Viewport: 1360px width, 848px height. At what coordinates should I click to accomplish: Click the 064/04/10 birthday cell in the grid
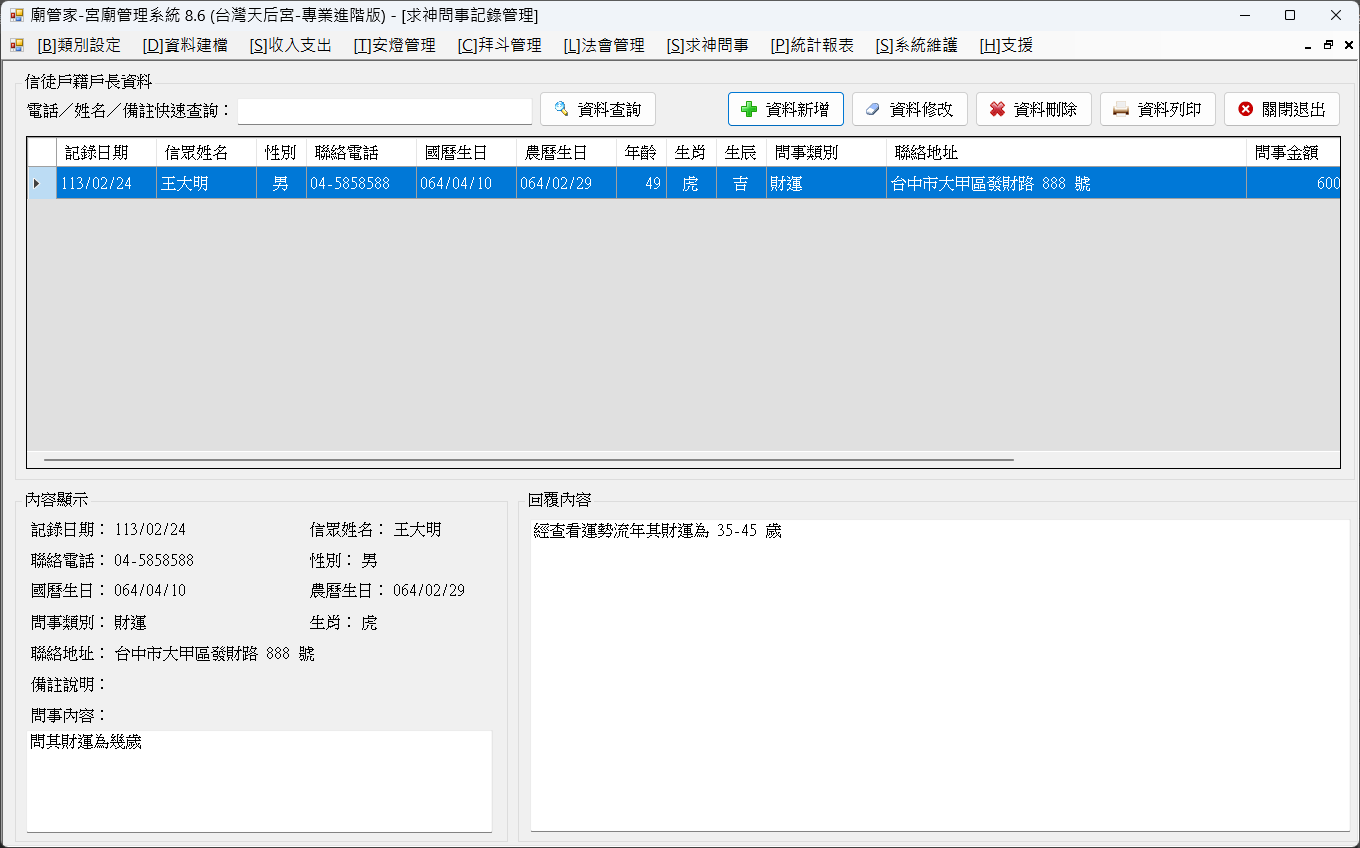tap(466, 183)
